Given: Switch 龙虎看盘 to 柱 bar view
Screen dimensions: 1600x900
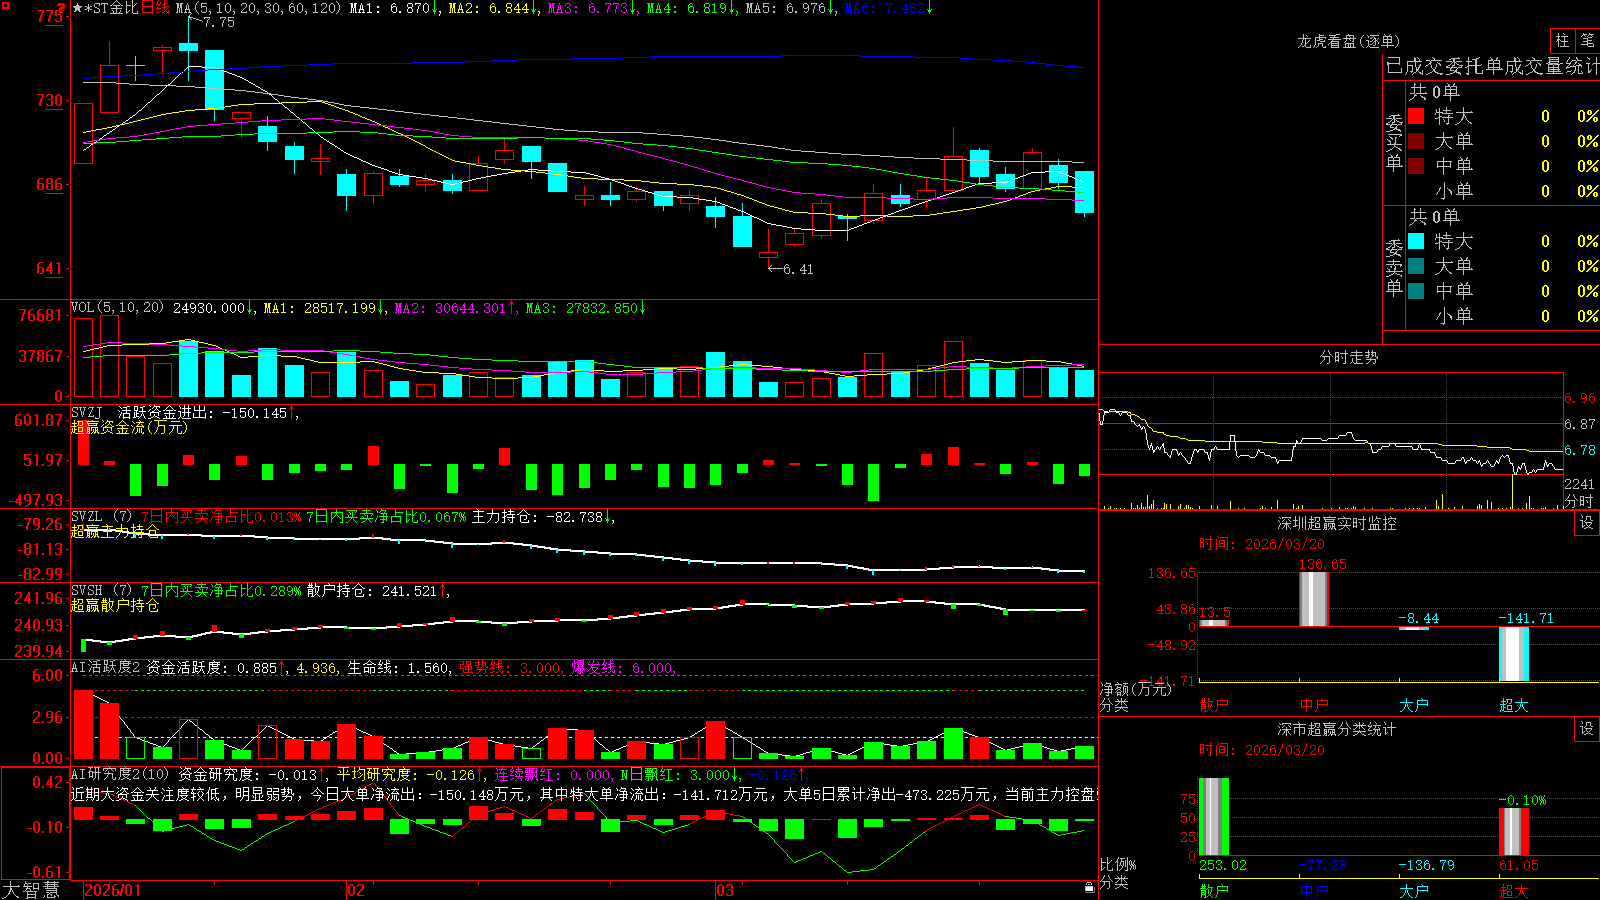Looking at the screenshot, I should [x=1562, y=40].
